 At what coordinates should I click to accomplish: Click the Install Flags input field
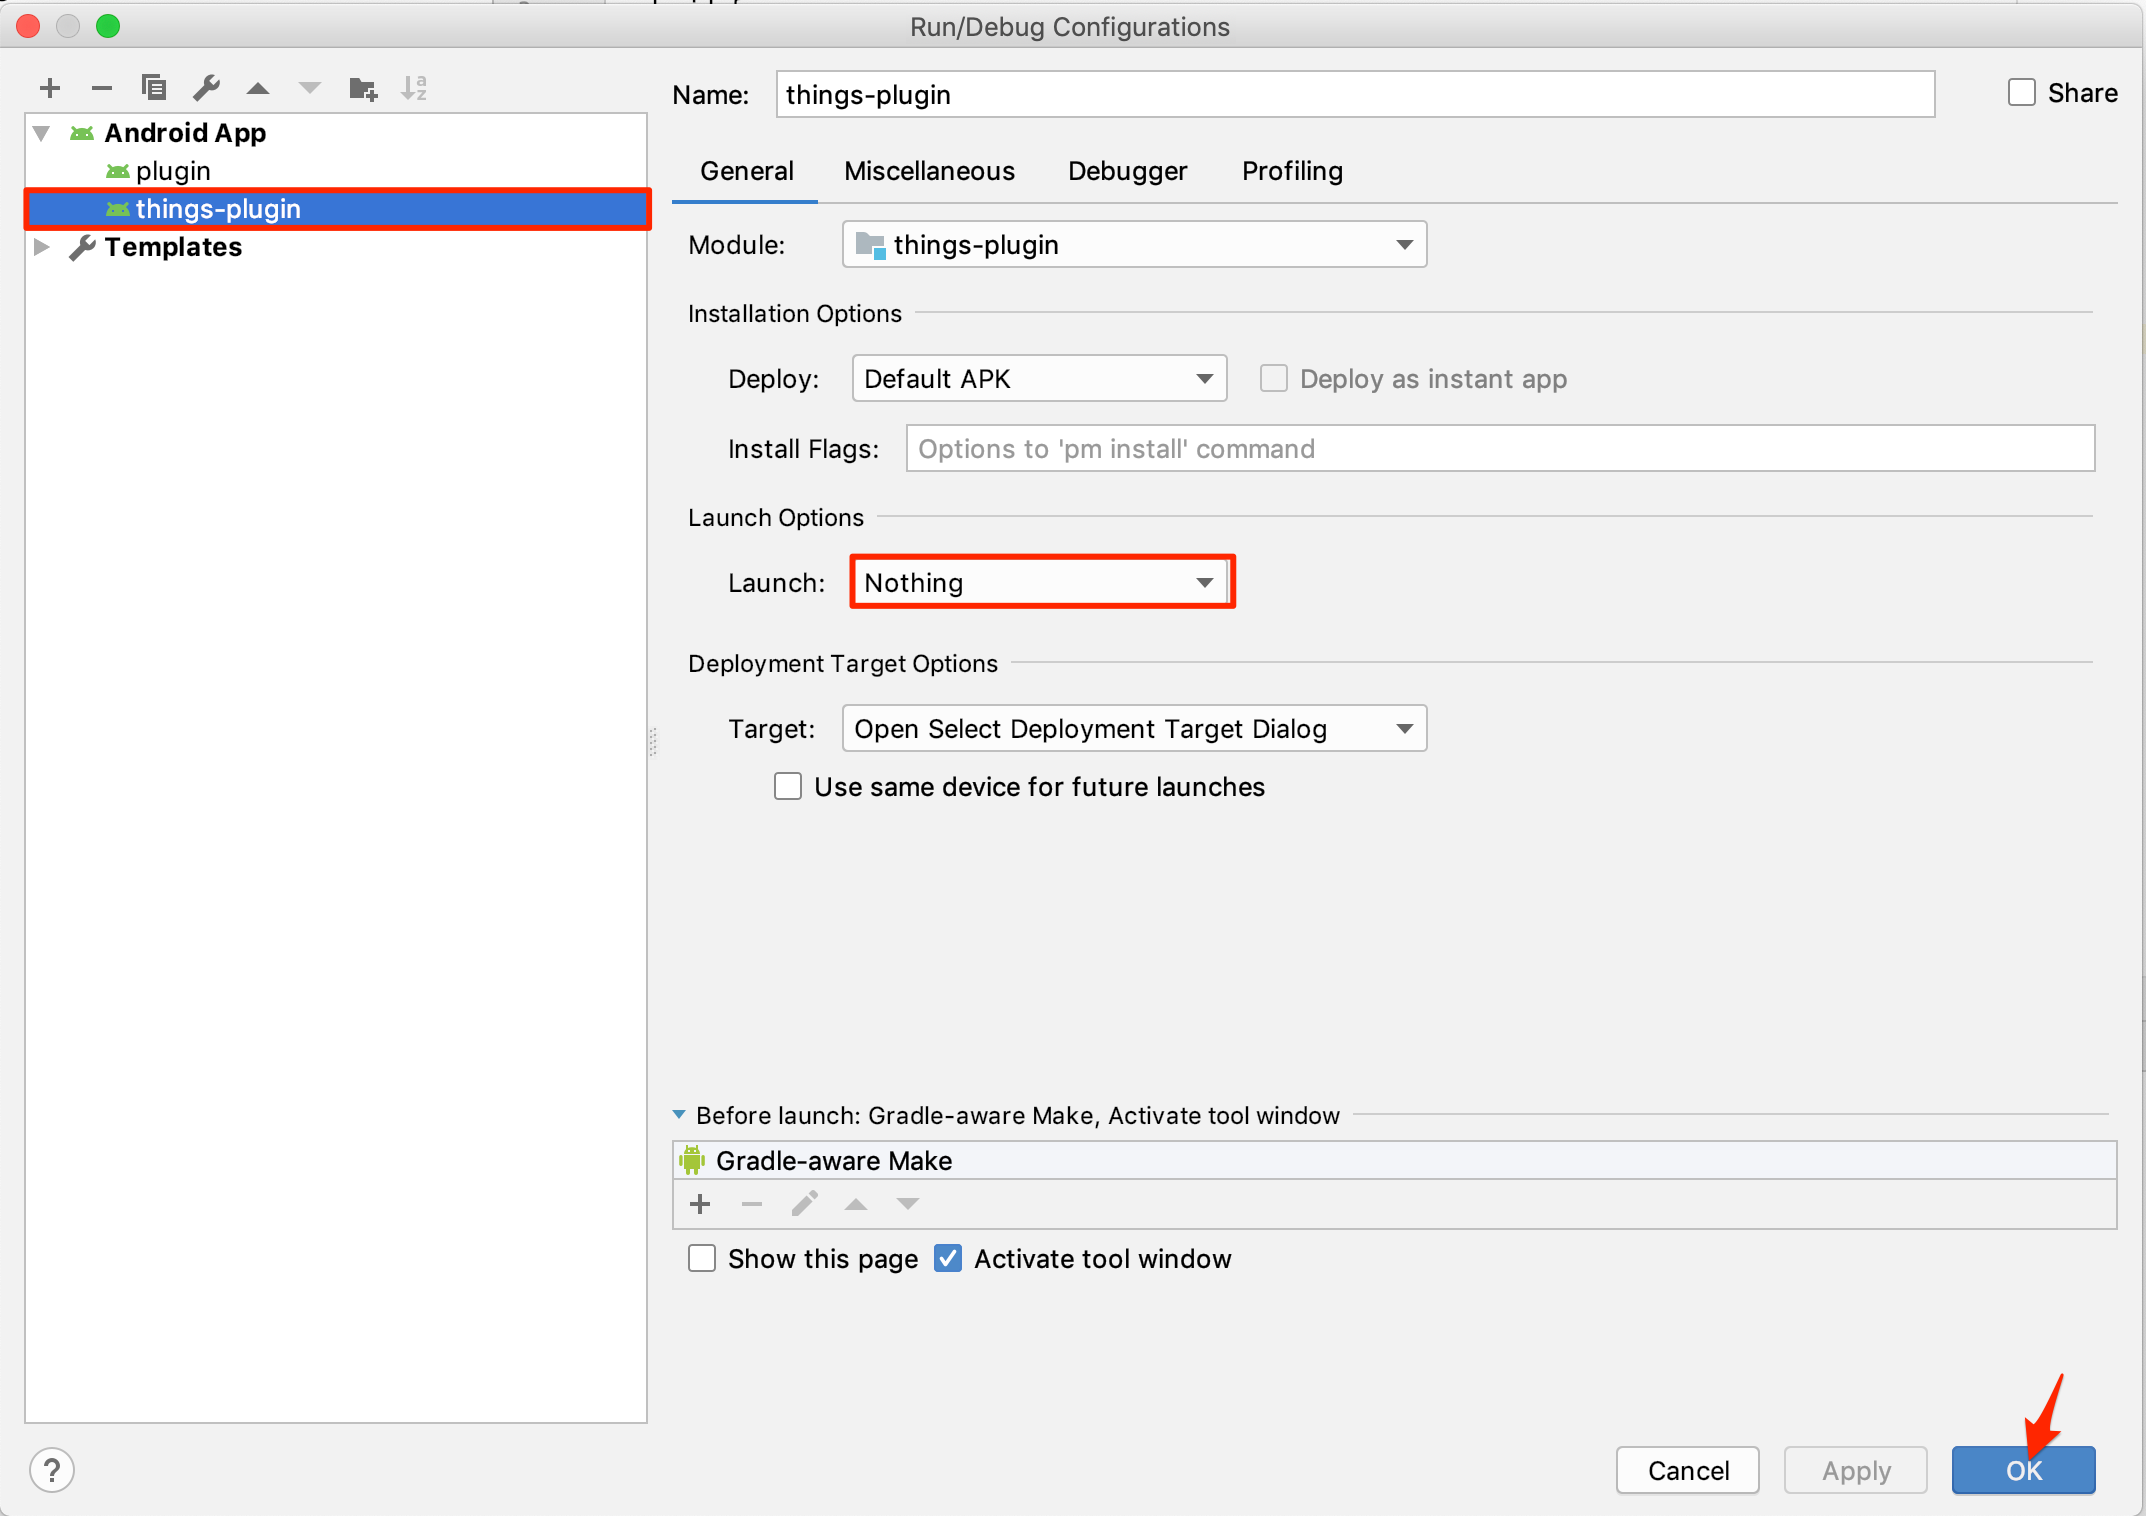pos(1499,449)
